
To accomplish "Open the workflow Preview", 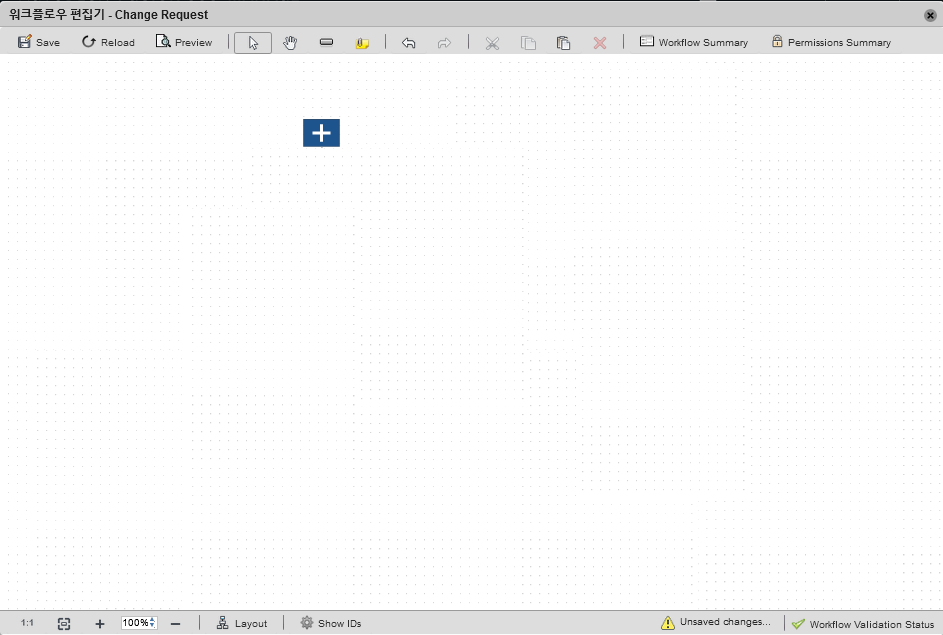I will [184, 42].
